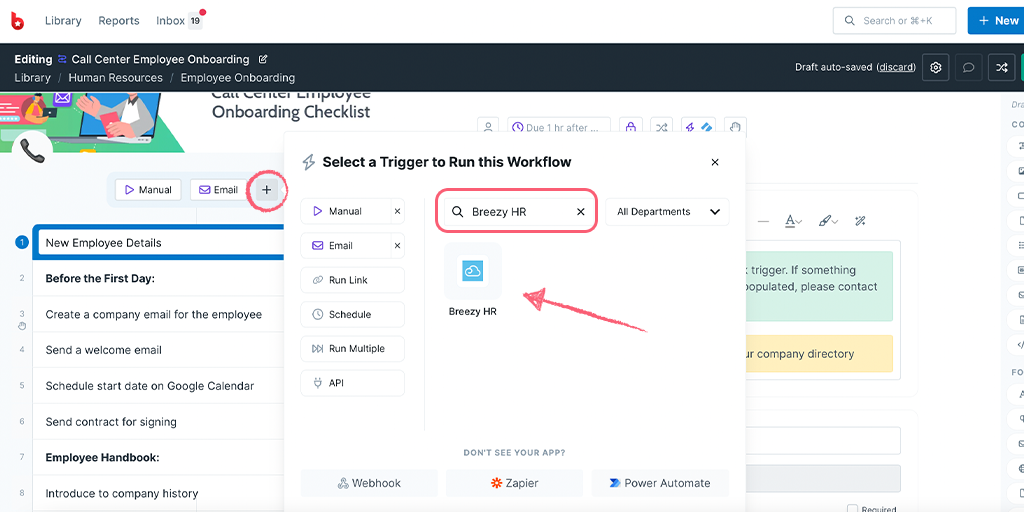
Task: Open the highlighter color dropdown
Action: click(x=827, y=221)
